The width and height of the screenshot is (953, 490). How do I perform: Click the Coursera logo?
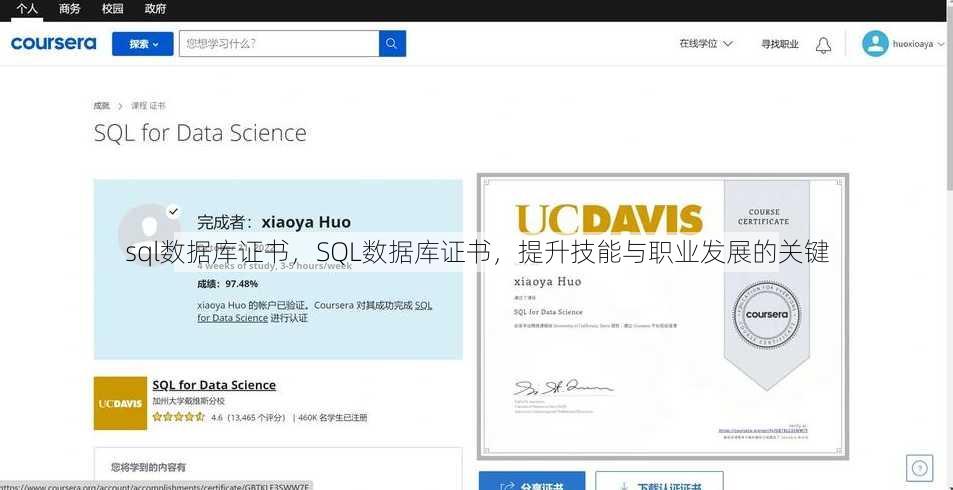pos(53,43)
